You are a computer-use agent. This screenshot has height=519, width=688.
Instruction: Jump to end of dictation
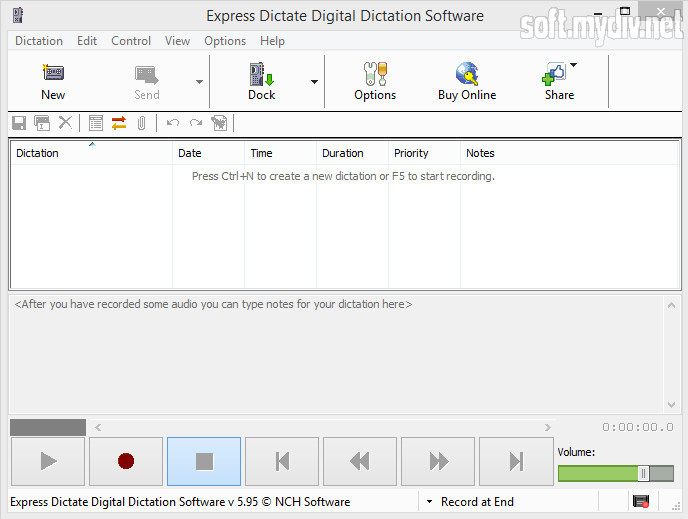coord(516,461)
